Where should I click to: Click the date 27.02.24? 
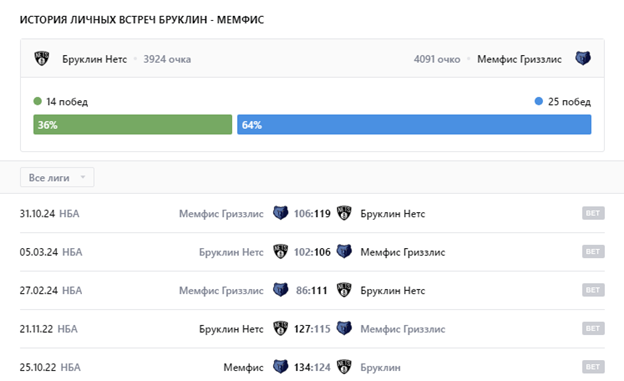[x=39, y=291]
